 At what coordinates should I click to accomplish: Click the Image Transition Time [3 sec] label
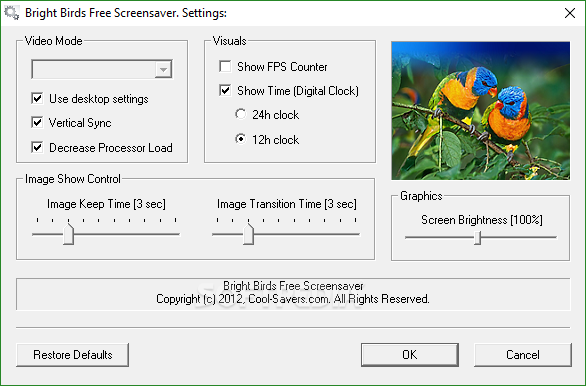pyautogui.click(x=287, y=204)
